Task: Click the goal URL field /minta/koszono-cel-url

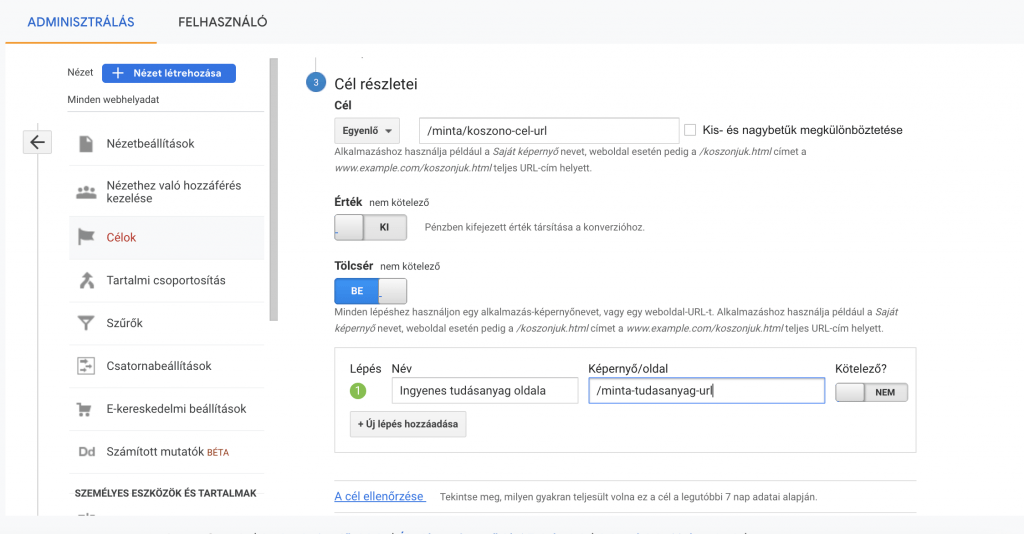Action: tap(549, 131)
